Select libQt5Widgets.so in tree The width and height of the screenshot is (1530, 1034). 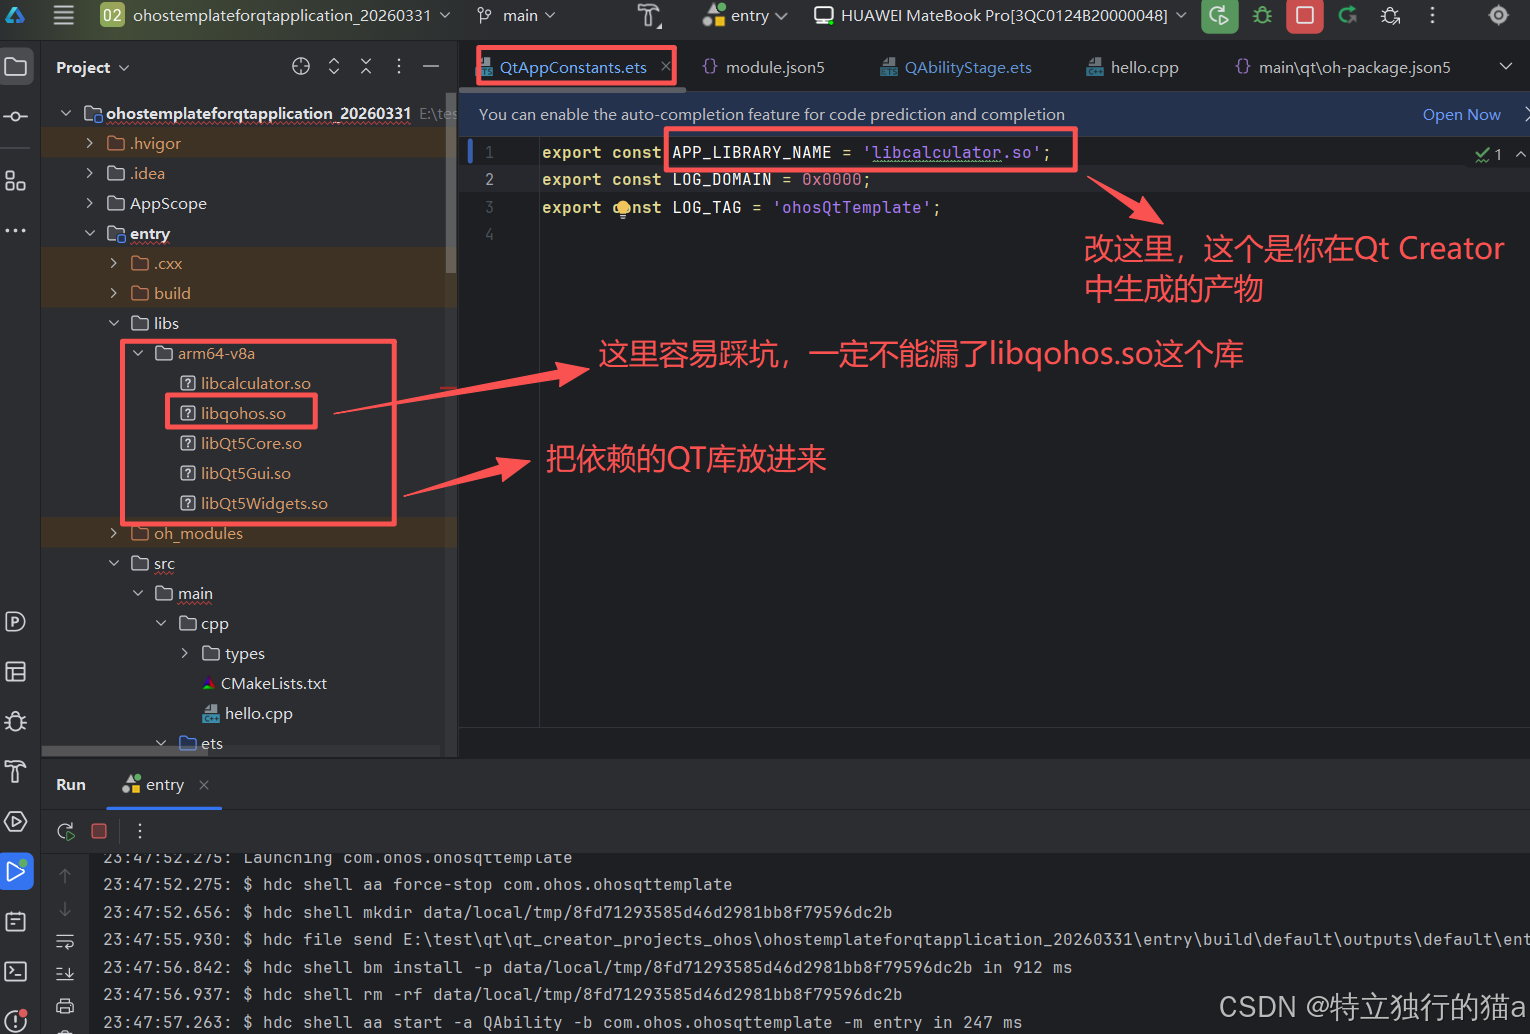click(x=253, y=503)
